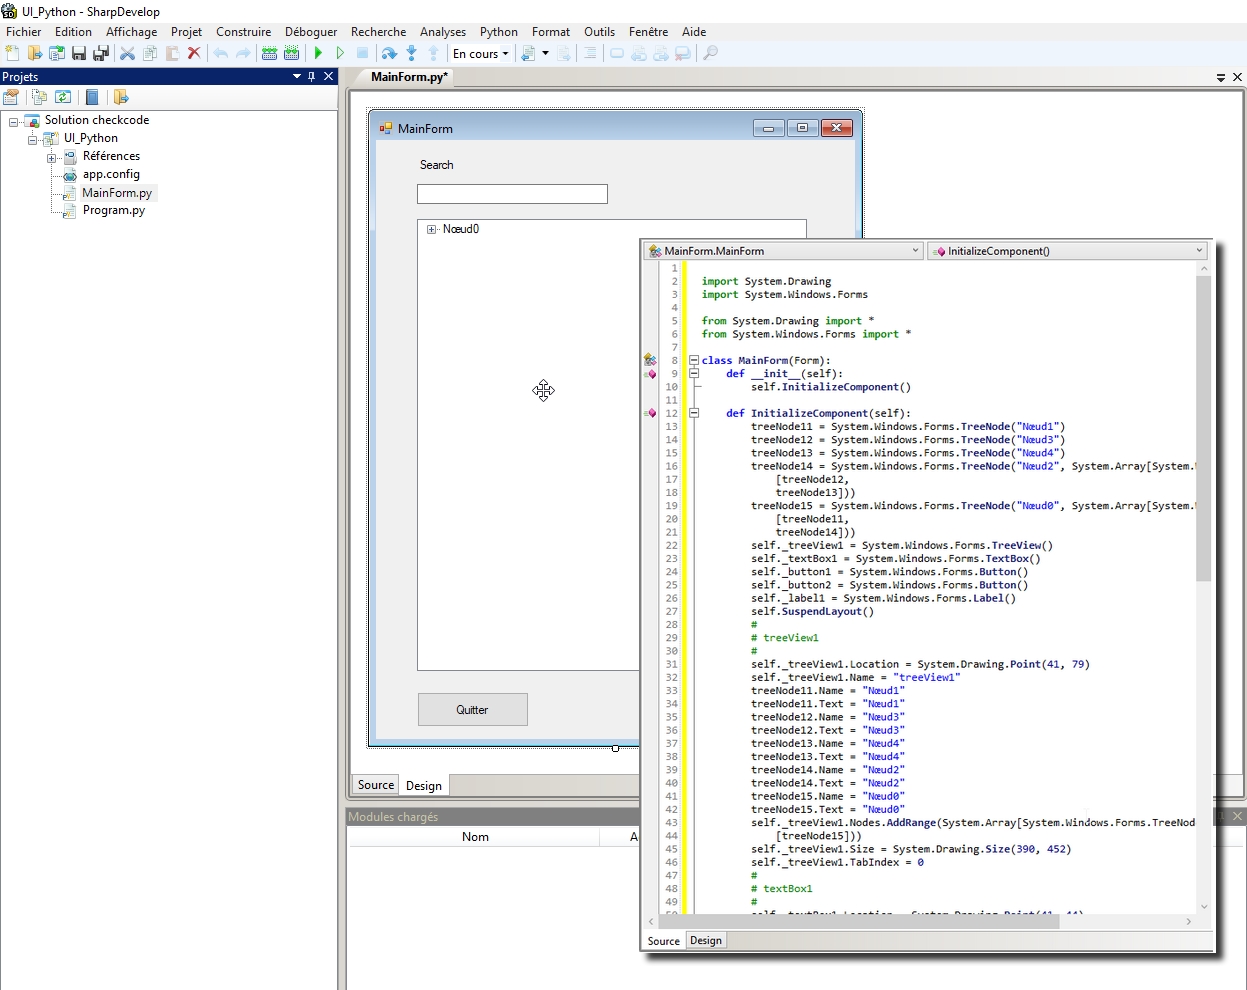The image size is (1247, 990).
Task: Select Program.py in the project tree
Action: (114, 210)
